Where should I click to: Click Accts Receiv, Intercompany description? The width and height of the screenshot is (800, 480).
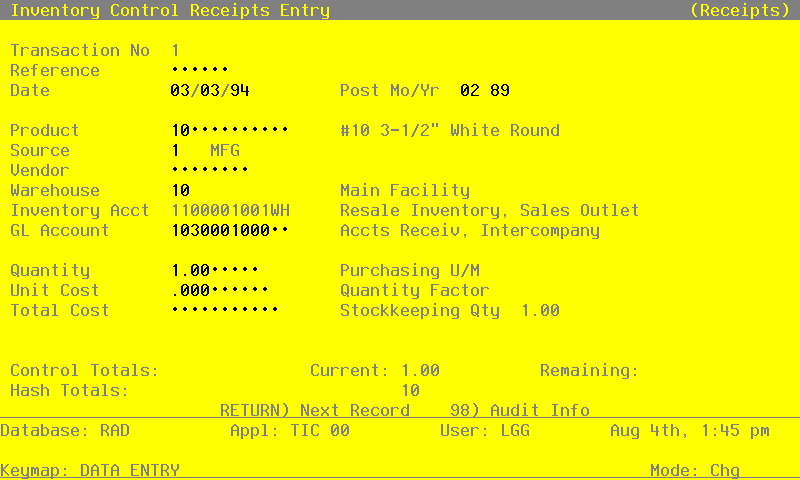coord(470,230)
